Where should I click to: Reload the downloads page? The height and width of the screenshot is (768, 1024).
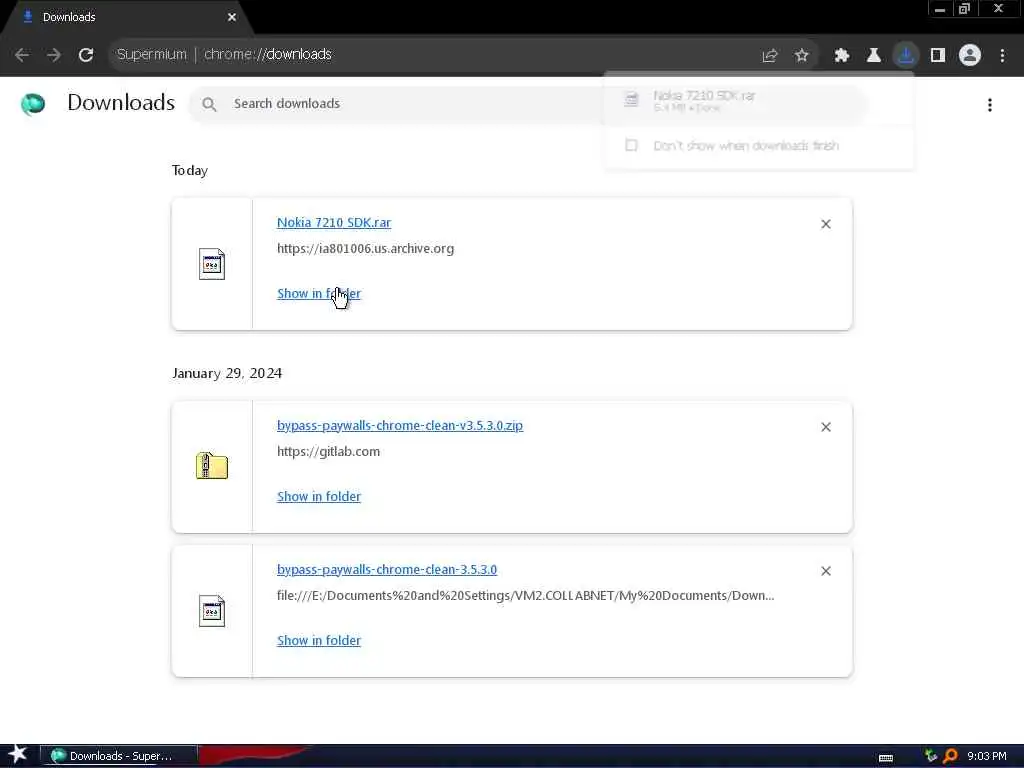coord(86,55)
